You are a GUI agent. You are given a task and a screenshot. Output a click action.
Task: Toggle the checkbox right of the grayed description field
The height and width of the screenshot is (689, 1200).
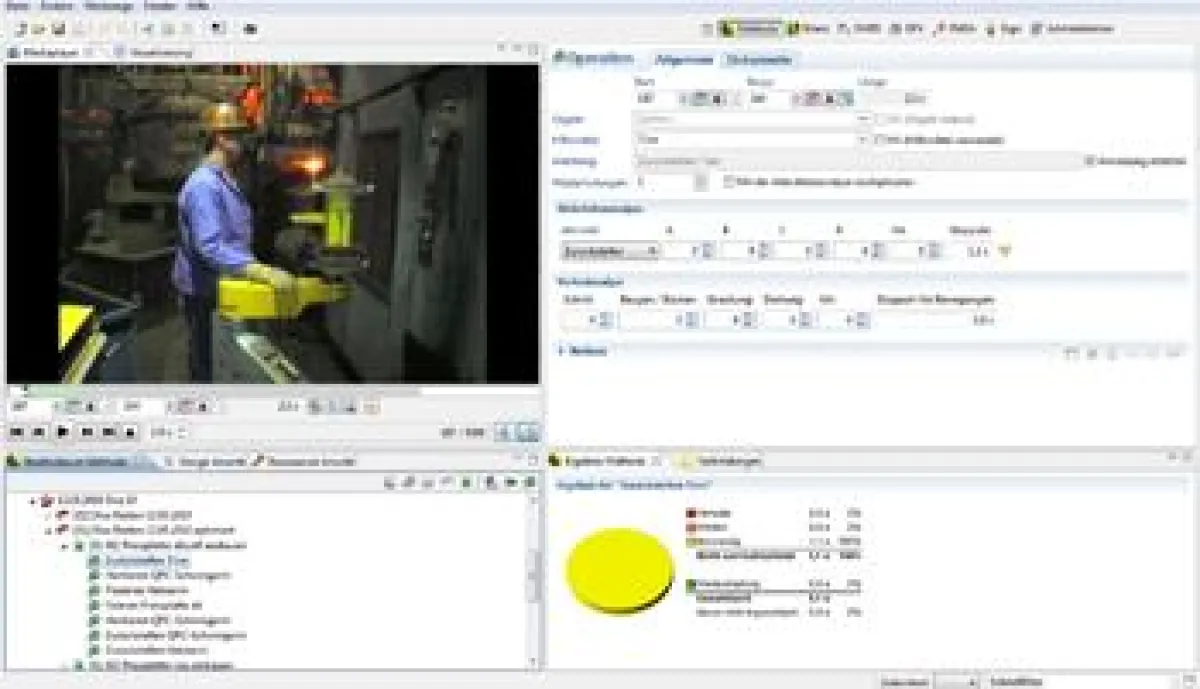(x=1090, y=161)
